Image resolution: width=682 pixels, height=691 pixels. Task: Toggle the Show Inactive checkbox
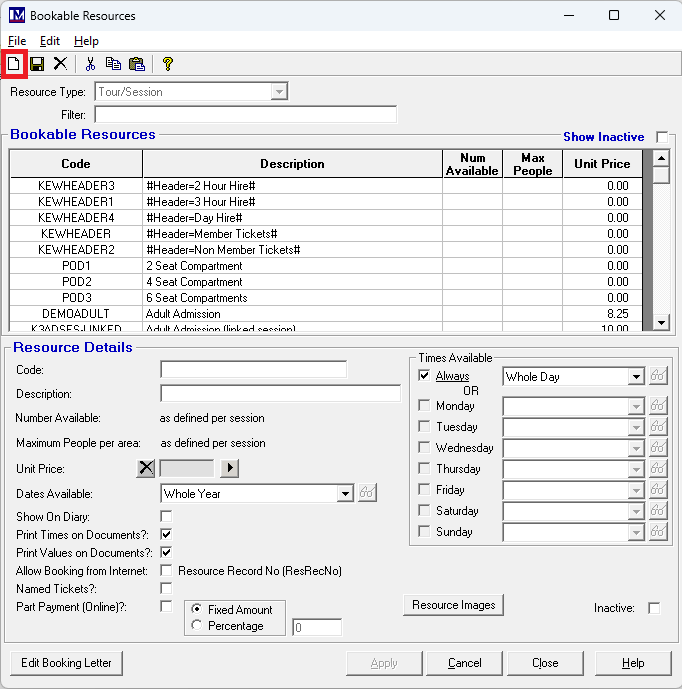[x=662, y=137]
